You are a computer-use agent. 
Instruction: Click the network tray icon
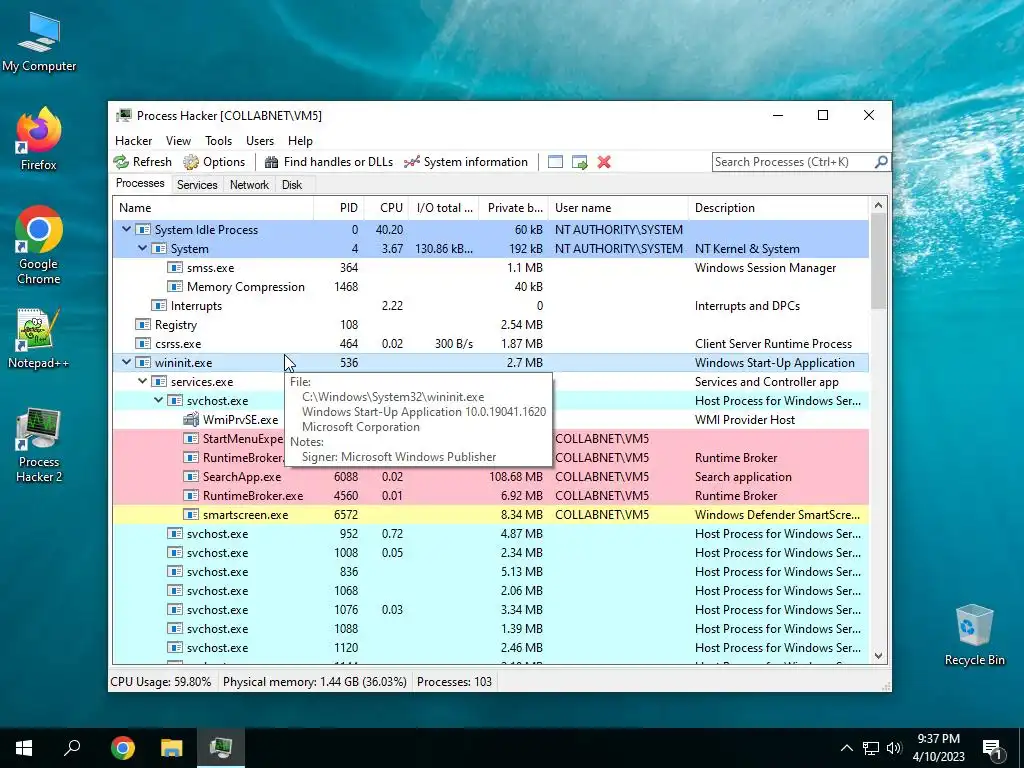point(871,748)
